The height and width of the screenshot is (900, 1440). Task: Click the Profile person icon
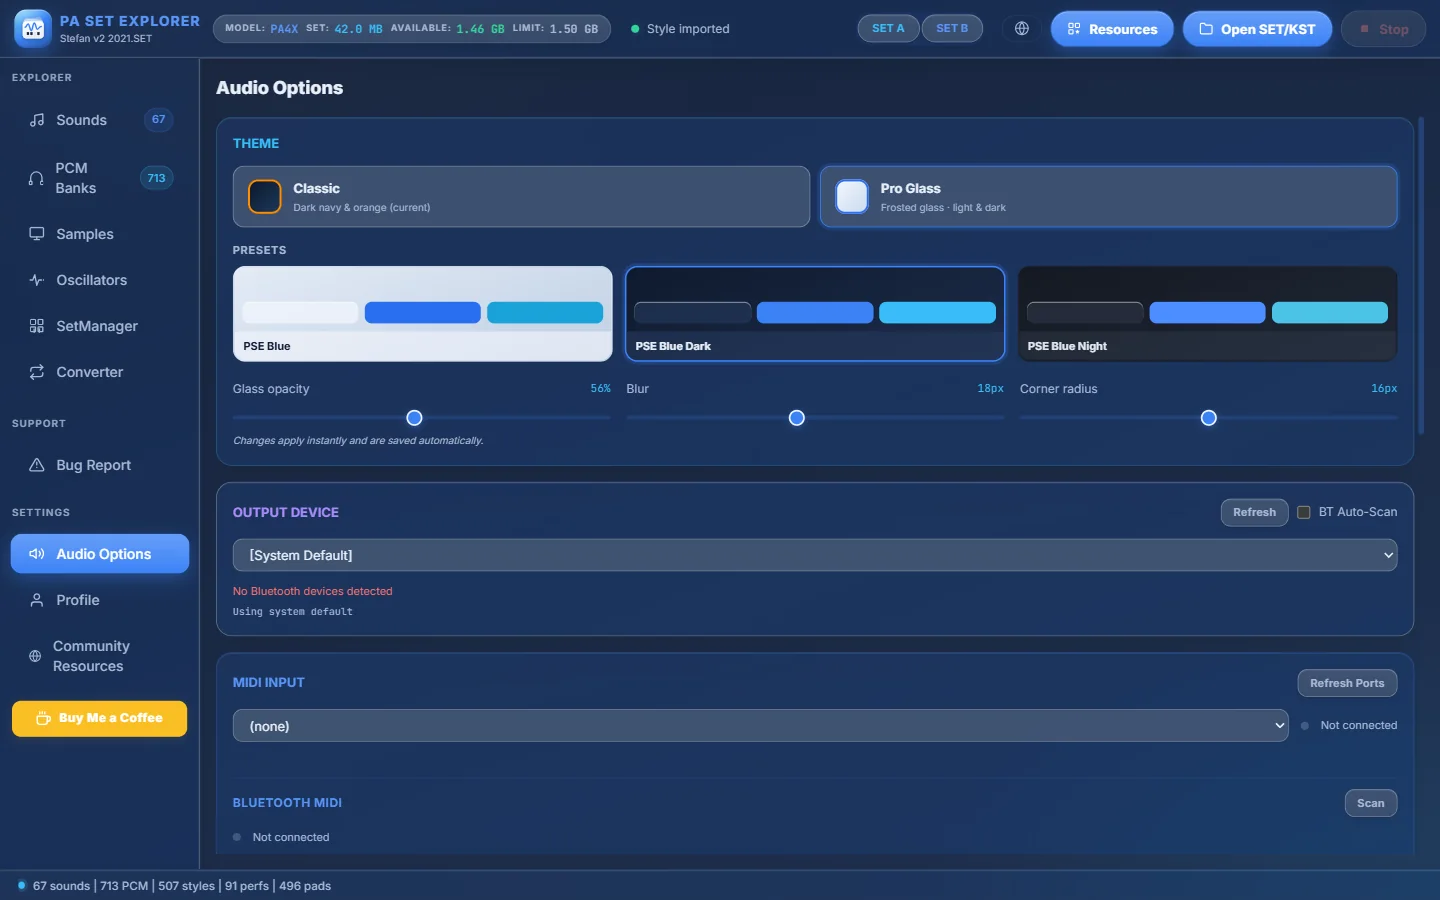coord(37,600)
